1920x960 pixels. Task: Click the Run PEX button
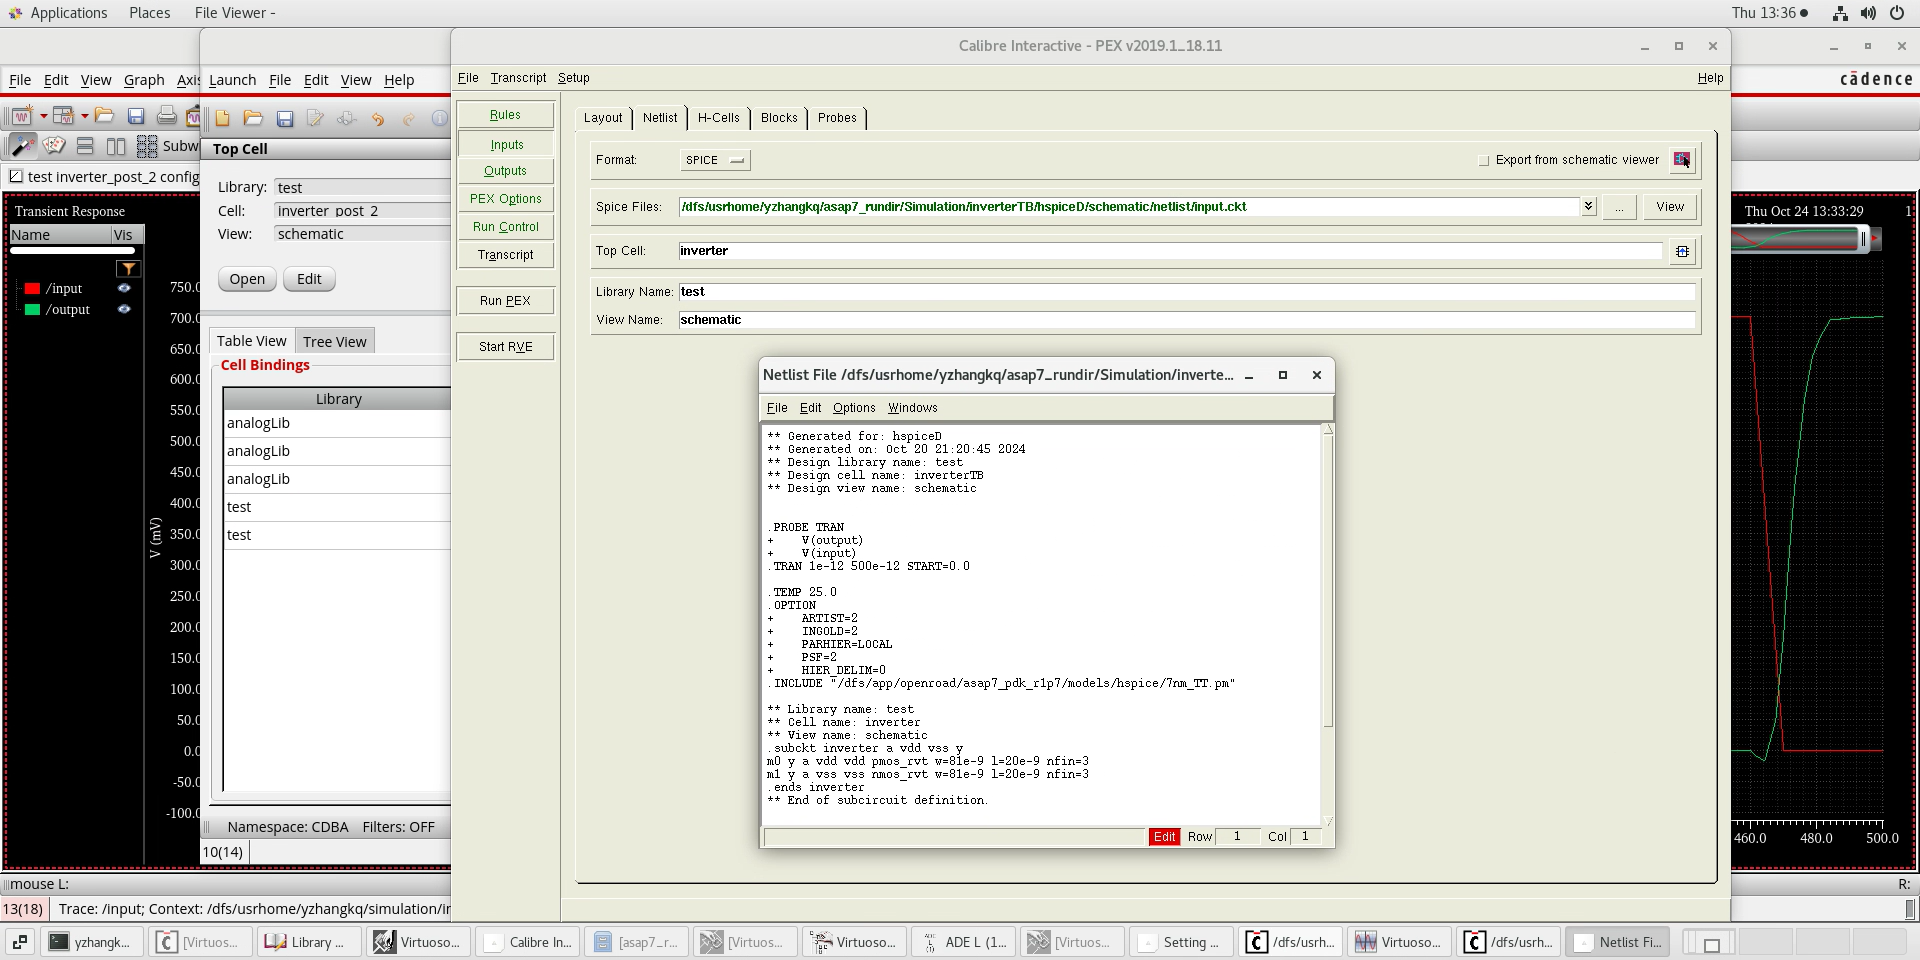pyautogui.click(x=505, y=300)
